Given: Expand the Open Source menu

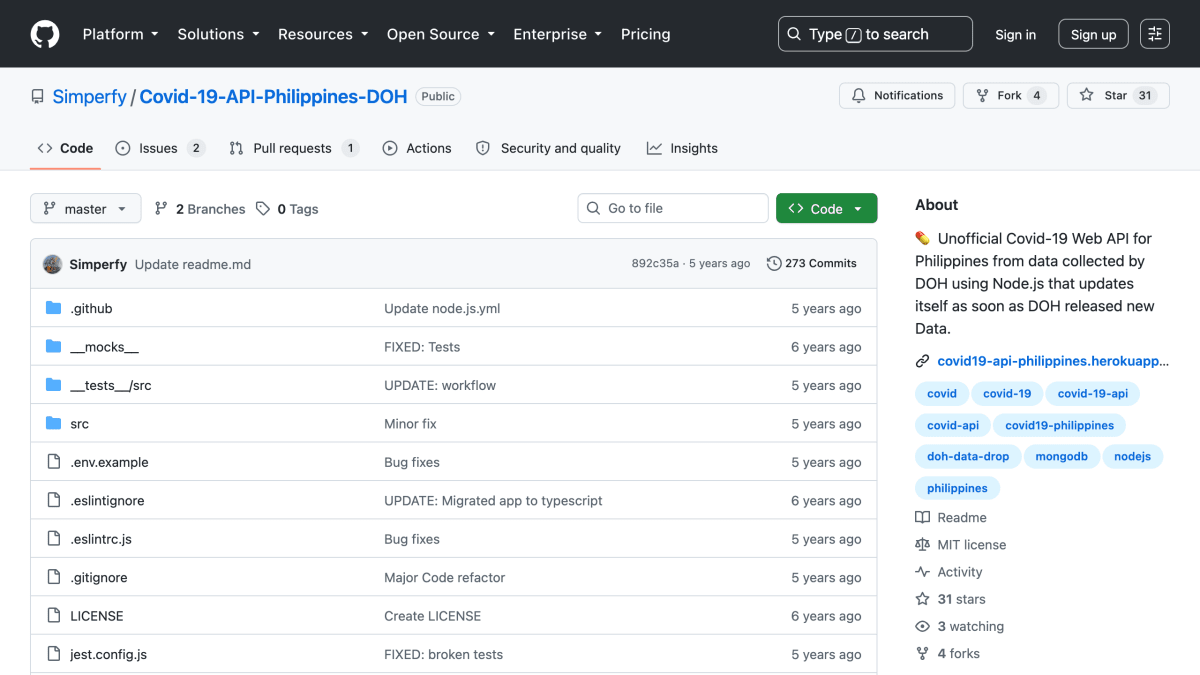Looking at the screenshot, I should tap(441, 34).
